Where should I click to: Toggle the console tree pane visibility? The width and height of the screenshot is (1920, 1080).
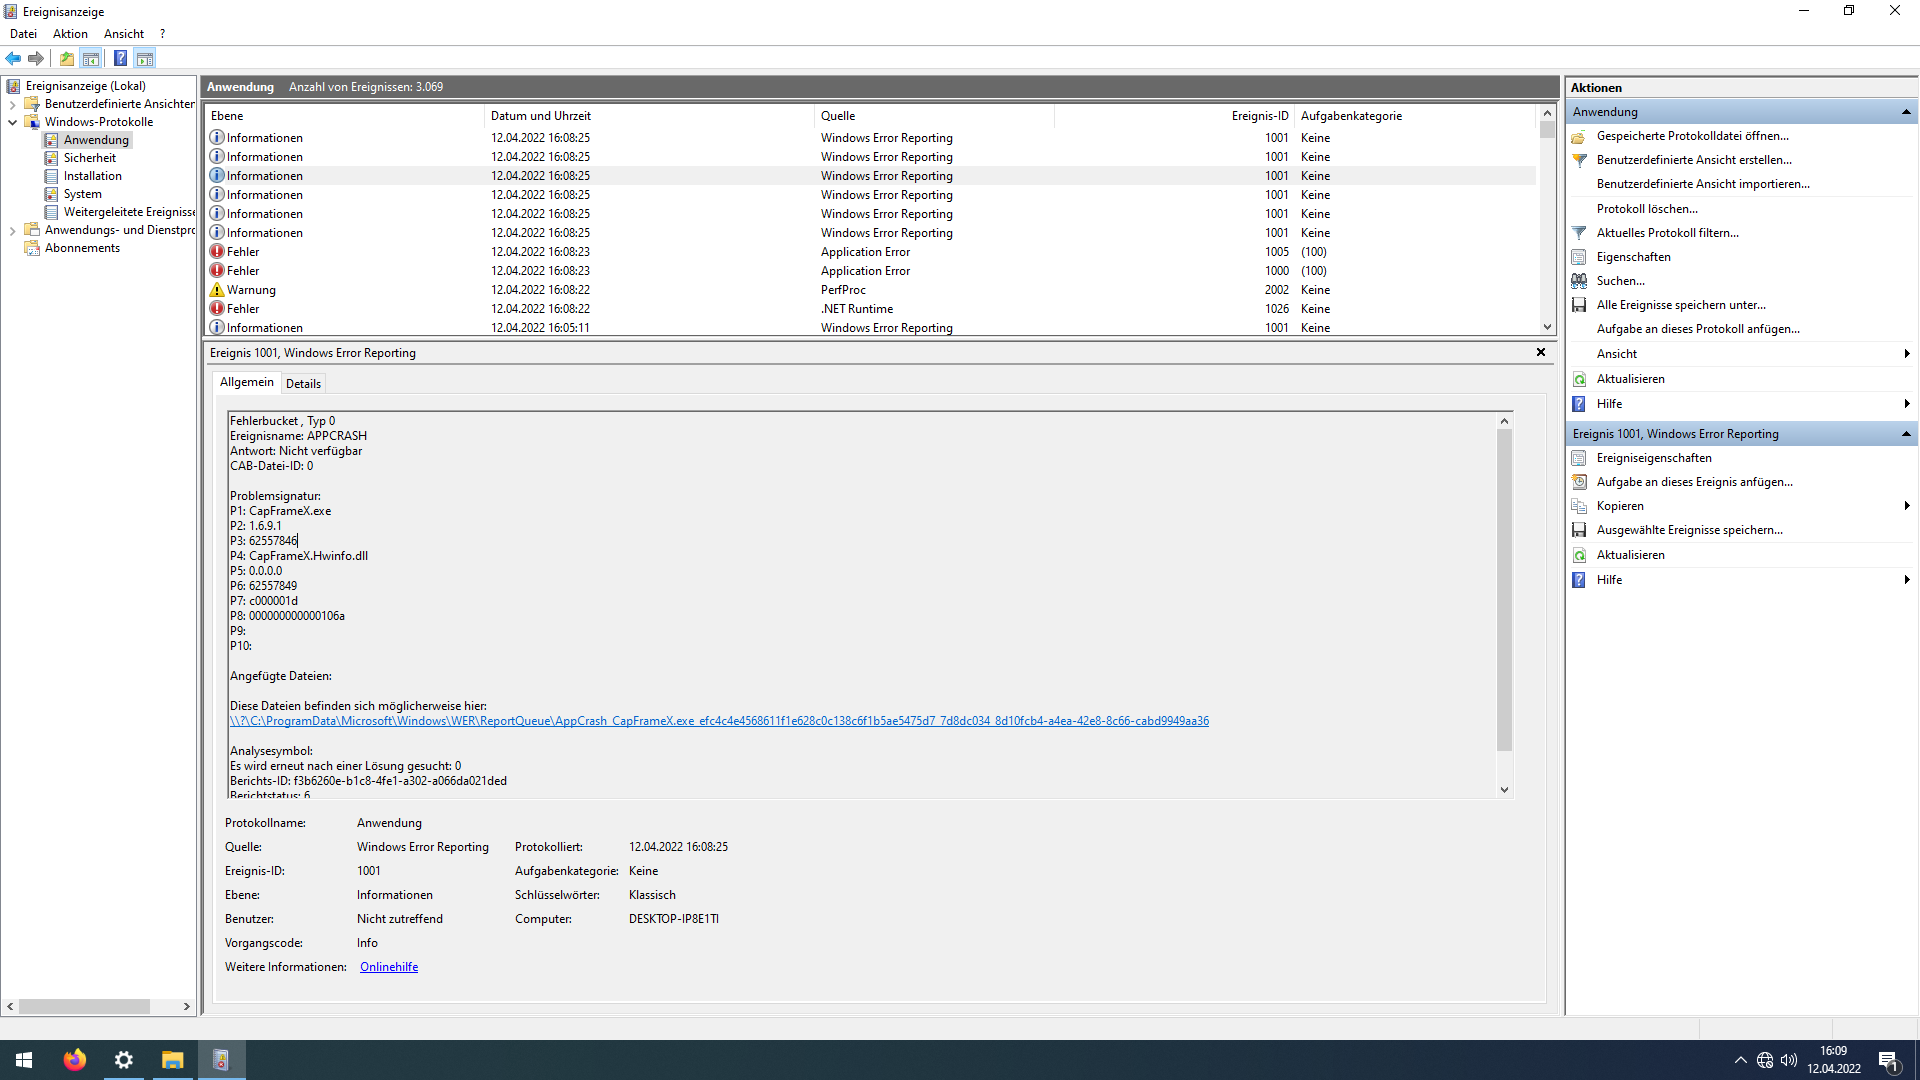coord(92,58)
